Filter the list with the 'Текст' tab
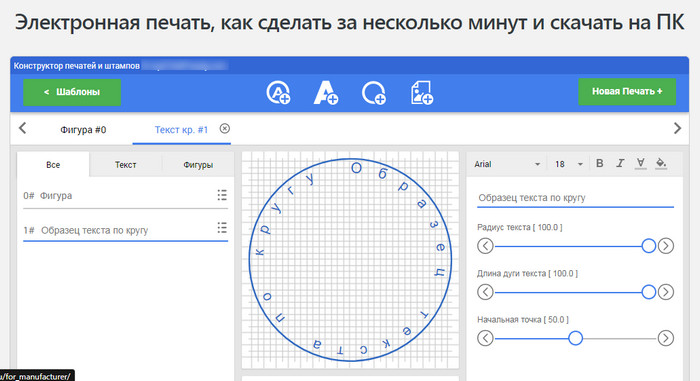 [125, 164]
